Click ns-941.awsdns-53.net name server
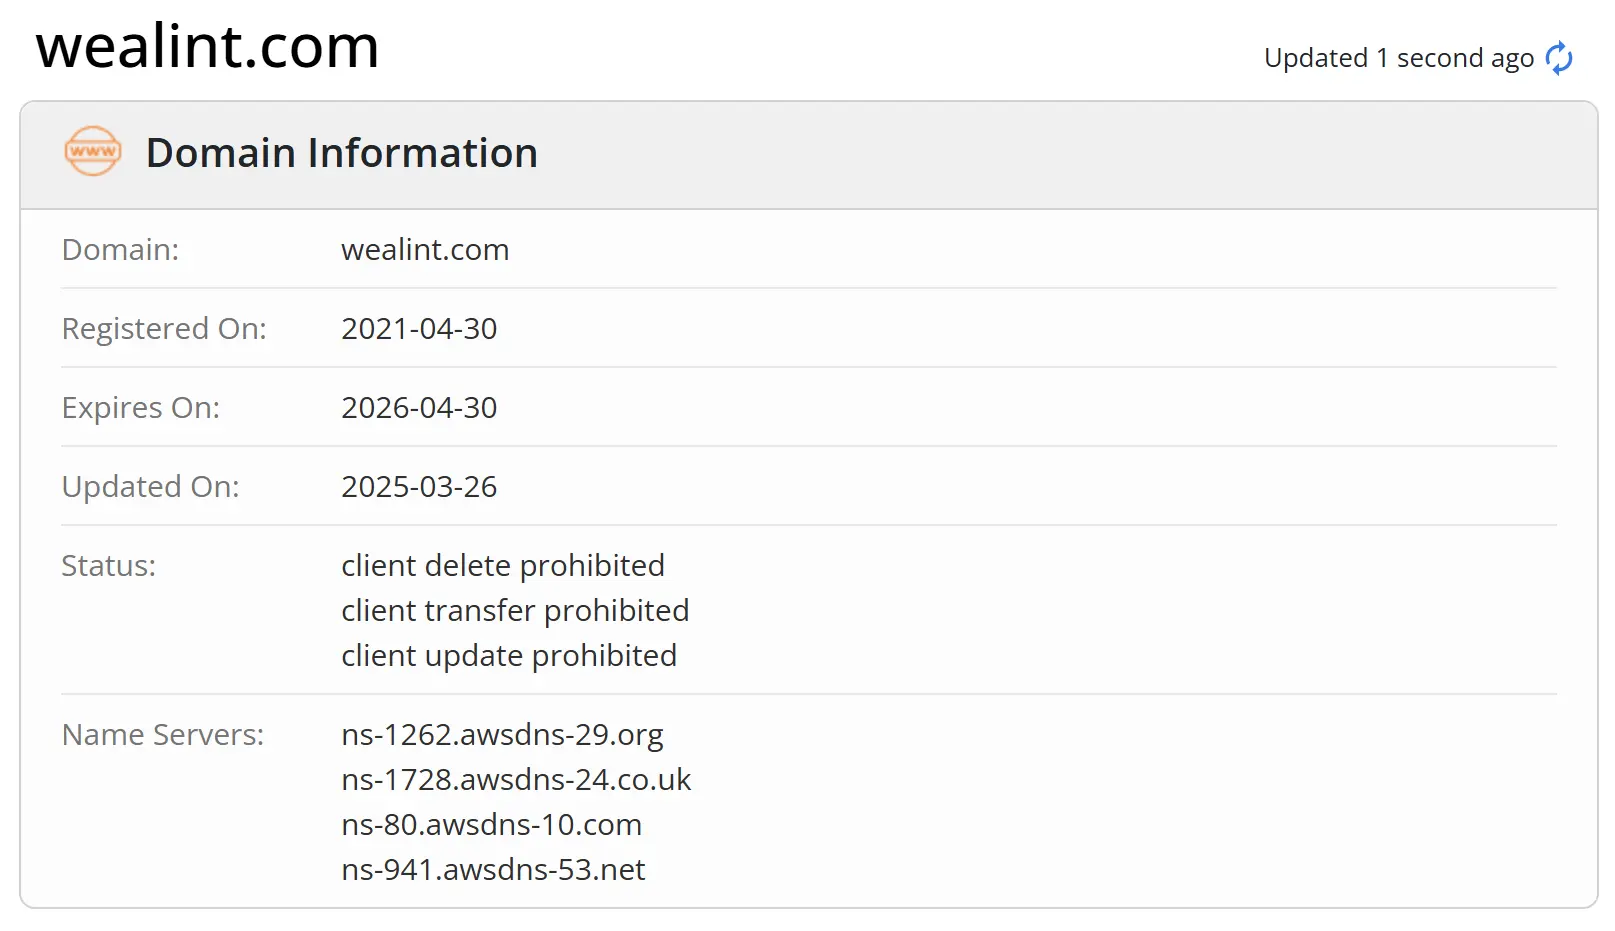The width and height of the screenshot is (1615, 931). [x=492, y=870]
